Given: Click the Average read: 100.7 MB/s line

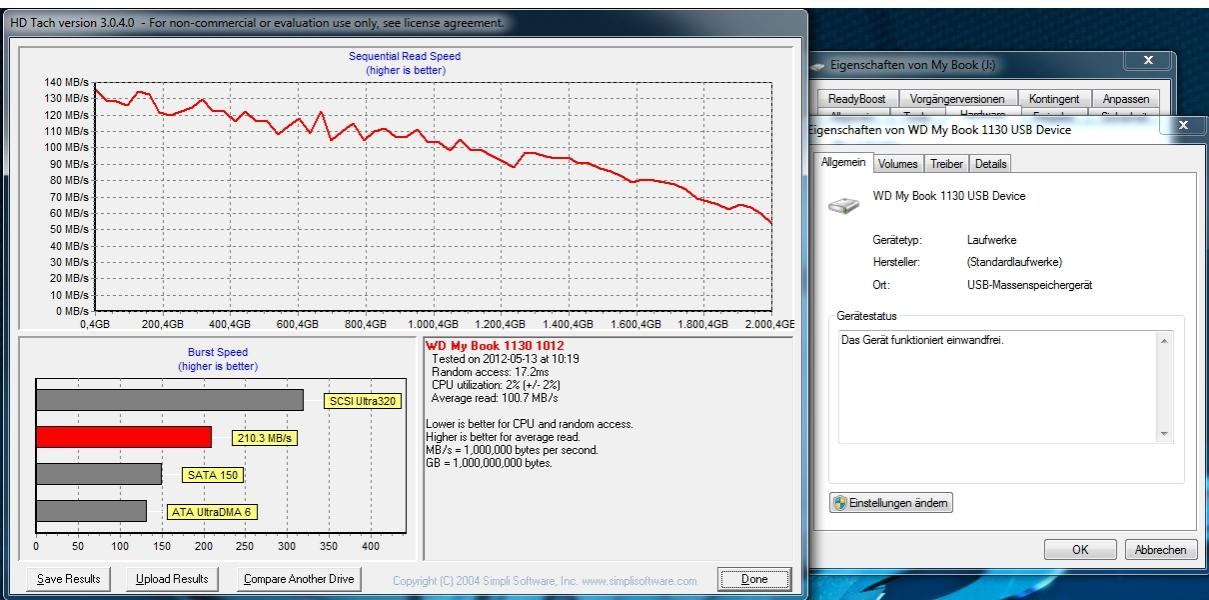Looking at the screenshot, I should point(497,398).
